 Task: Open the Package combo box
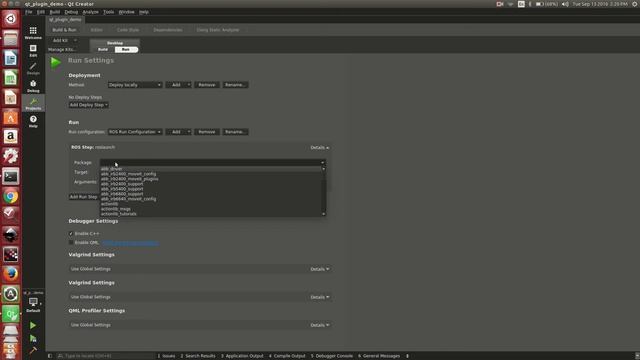coord(213,162)
